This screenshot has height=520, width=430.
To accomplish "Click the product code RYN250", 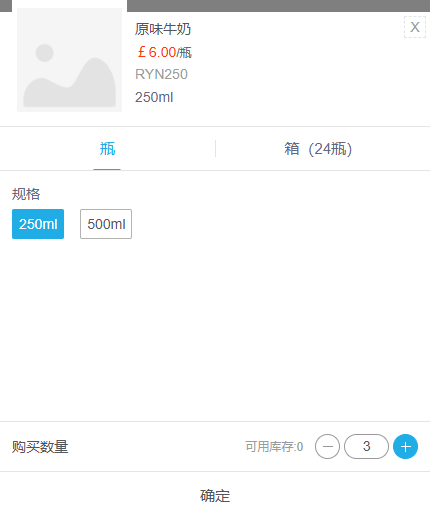I will tap(161, 74).
